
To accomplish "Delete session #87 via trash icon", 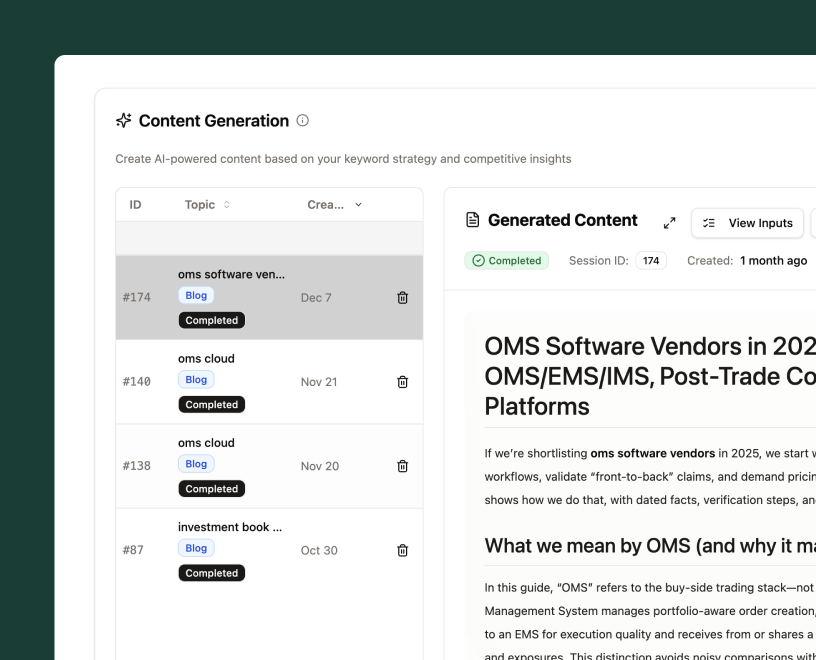I will tap(402, 550).
